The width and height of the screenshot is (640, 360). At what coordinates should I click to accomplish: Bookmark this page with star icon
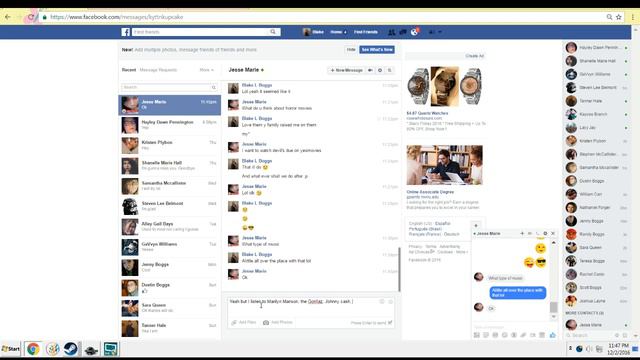coord(619,17)
